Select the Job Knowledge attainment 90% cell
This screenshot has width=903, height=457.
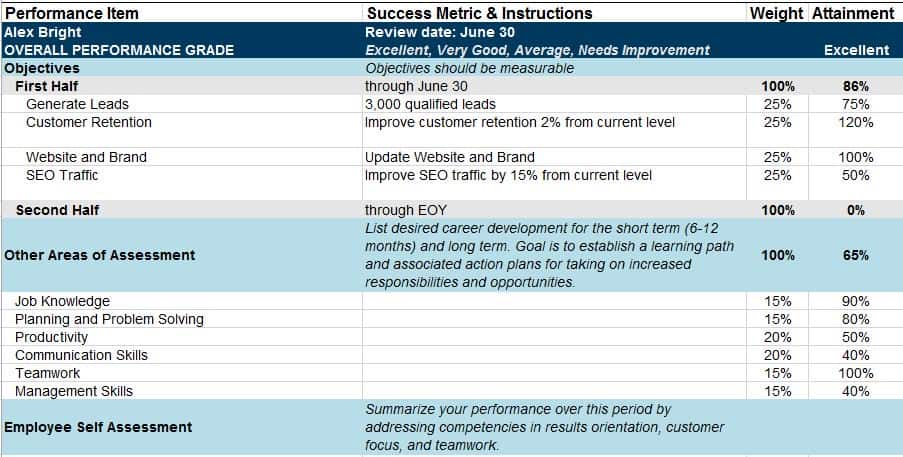point(855,301)
